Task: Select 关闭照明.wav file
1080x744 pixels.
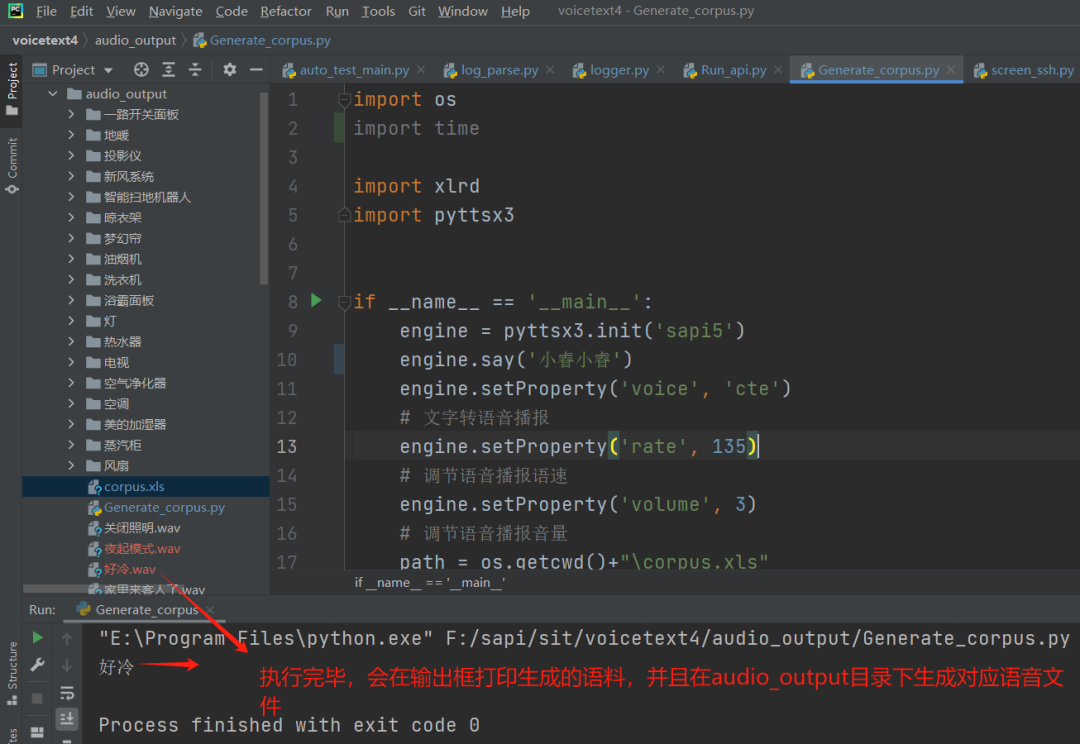Action: [145, 528]
